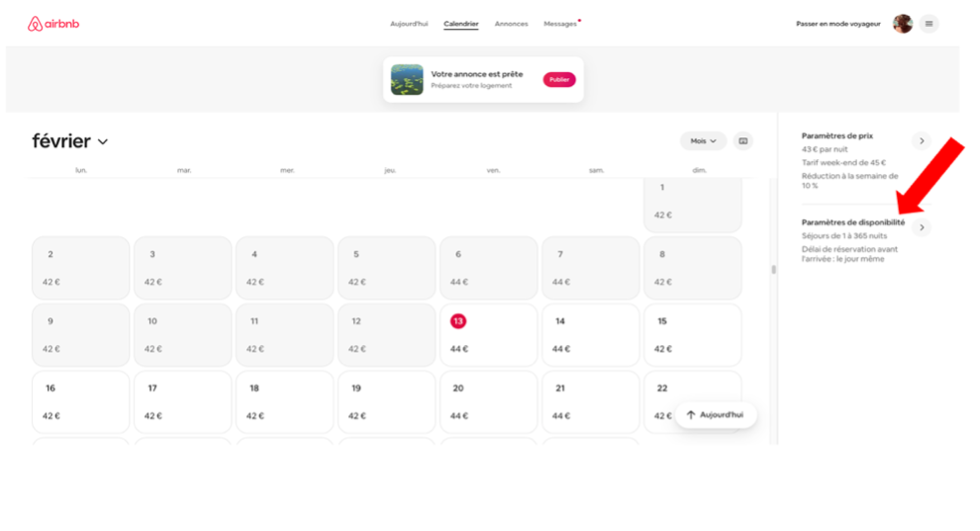The image size is (980, 531).
Task: Click the calendar view icon beside Mois
Action: pyautogui.click(x=743, y=141)
